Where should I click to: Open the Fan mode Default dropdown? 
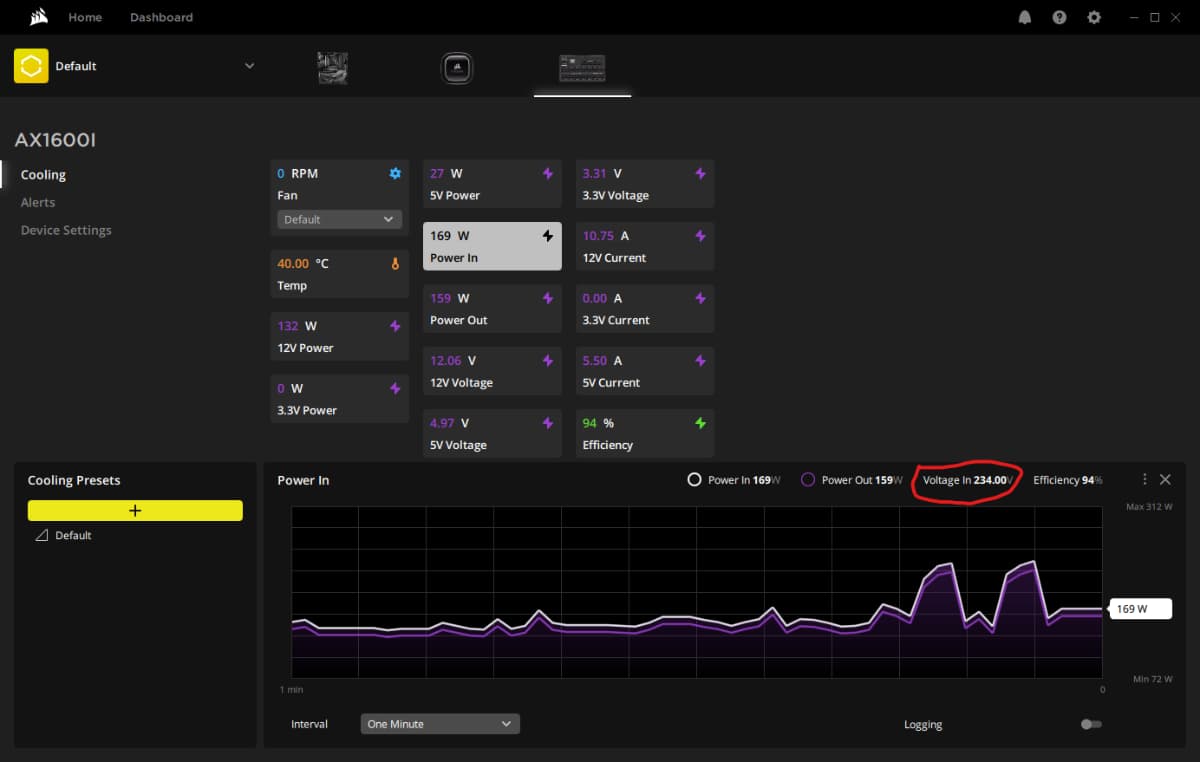pyautogui.click(x=339, y=219)
